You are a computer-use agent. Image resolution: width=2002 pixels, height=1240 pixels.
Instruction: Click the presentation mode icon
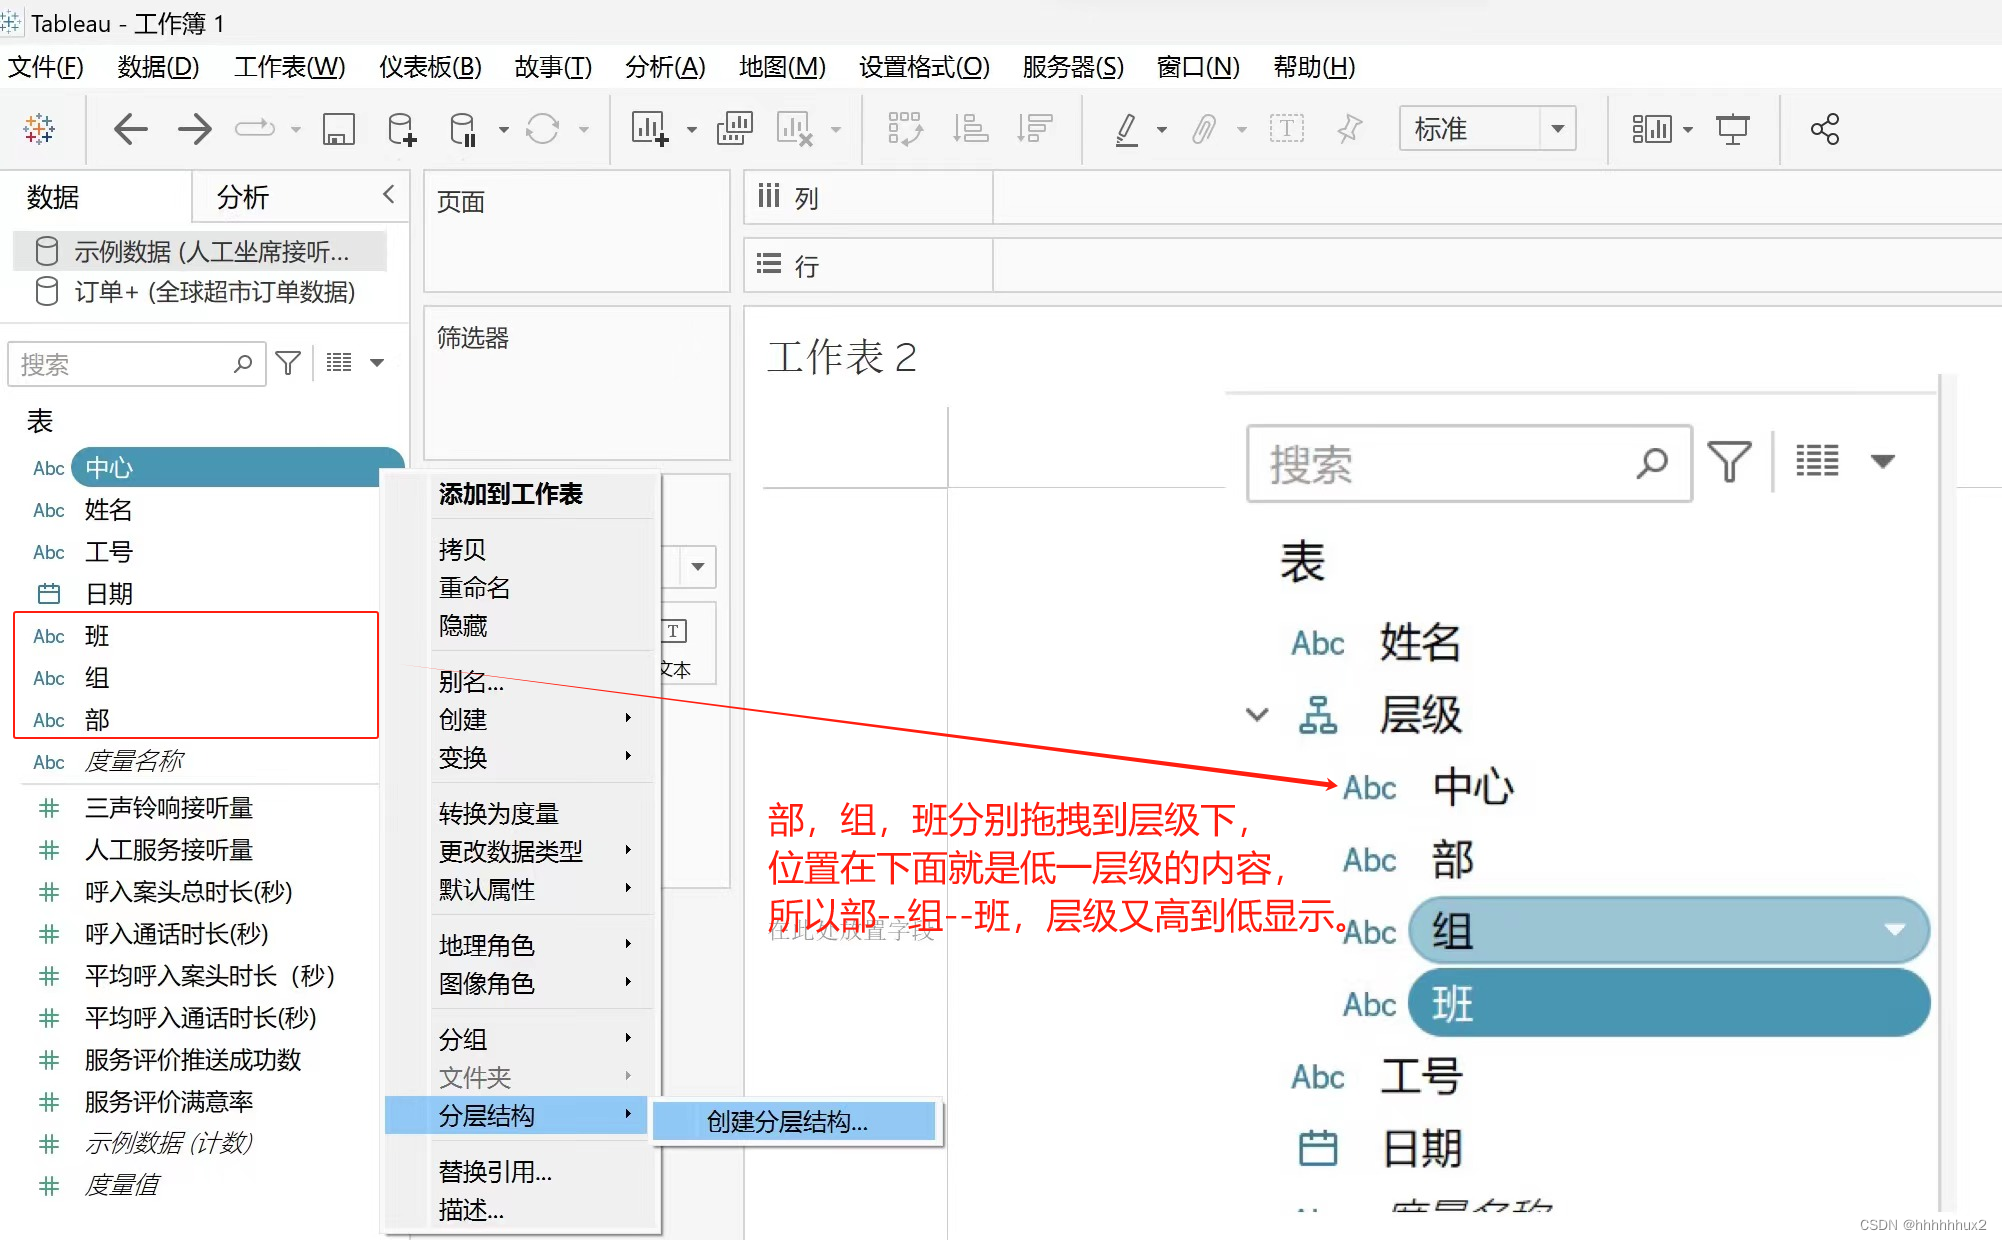click(x=1732, y=129)
